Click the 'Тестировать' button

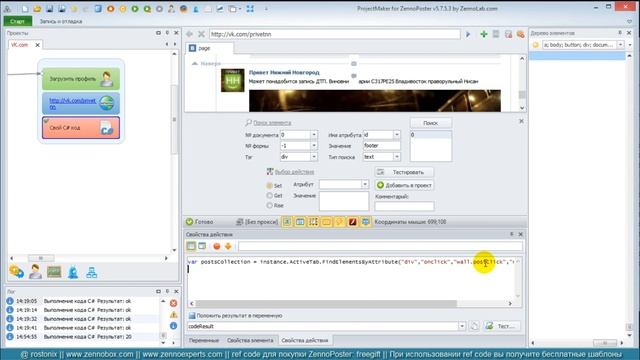pos(404,172)
